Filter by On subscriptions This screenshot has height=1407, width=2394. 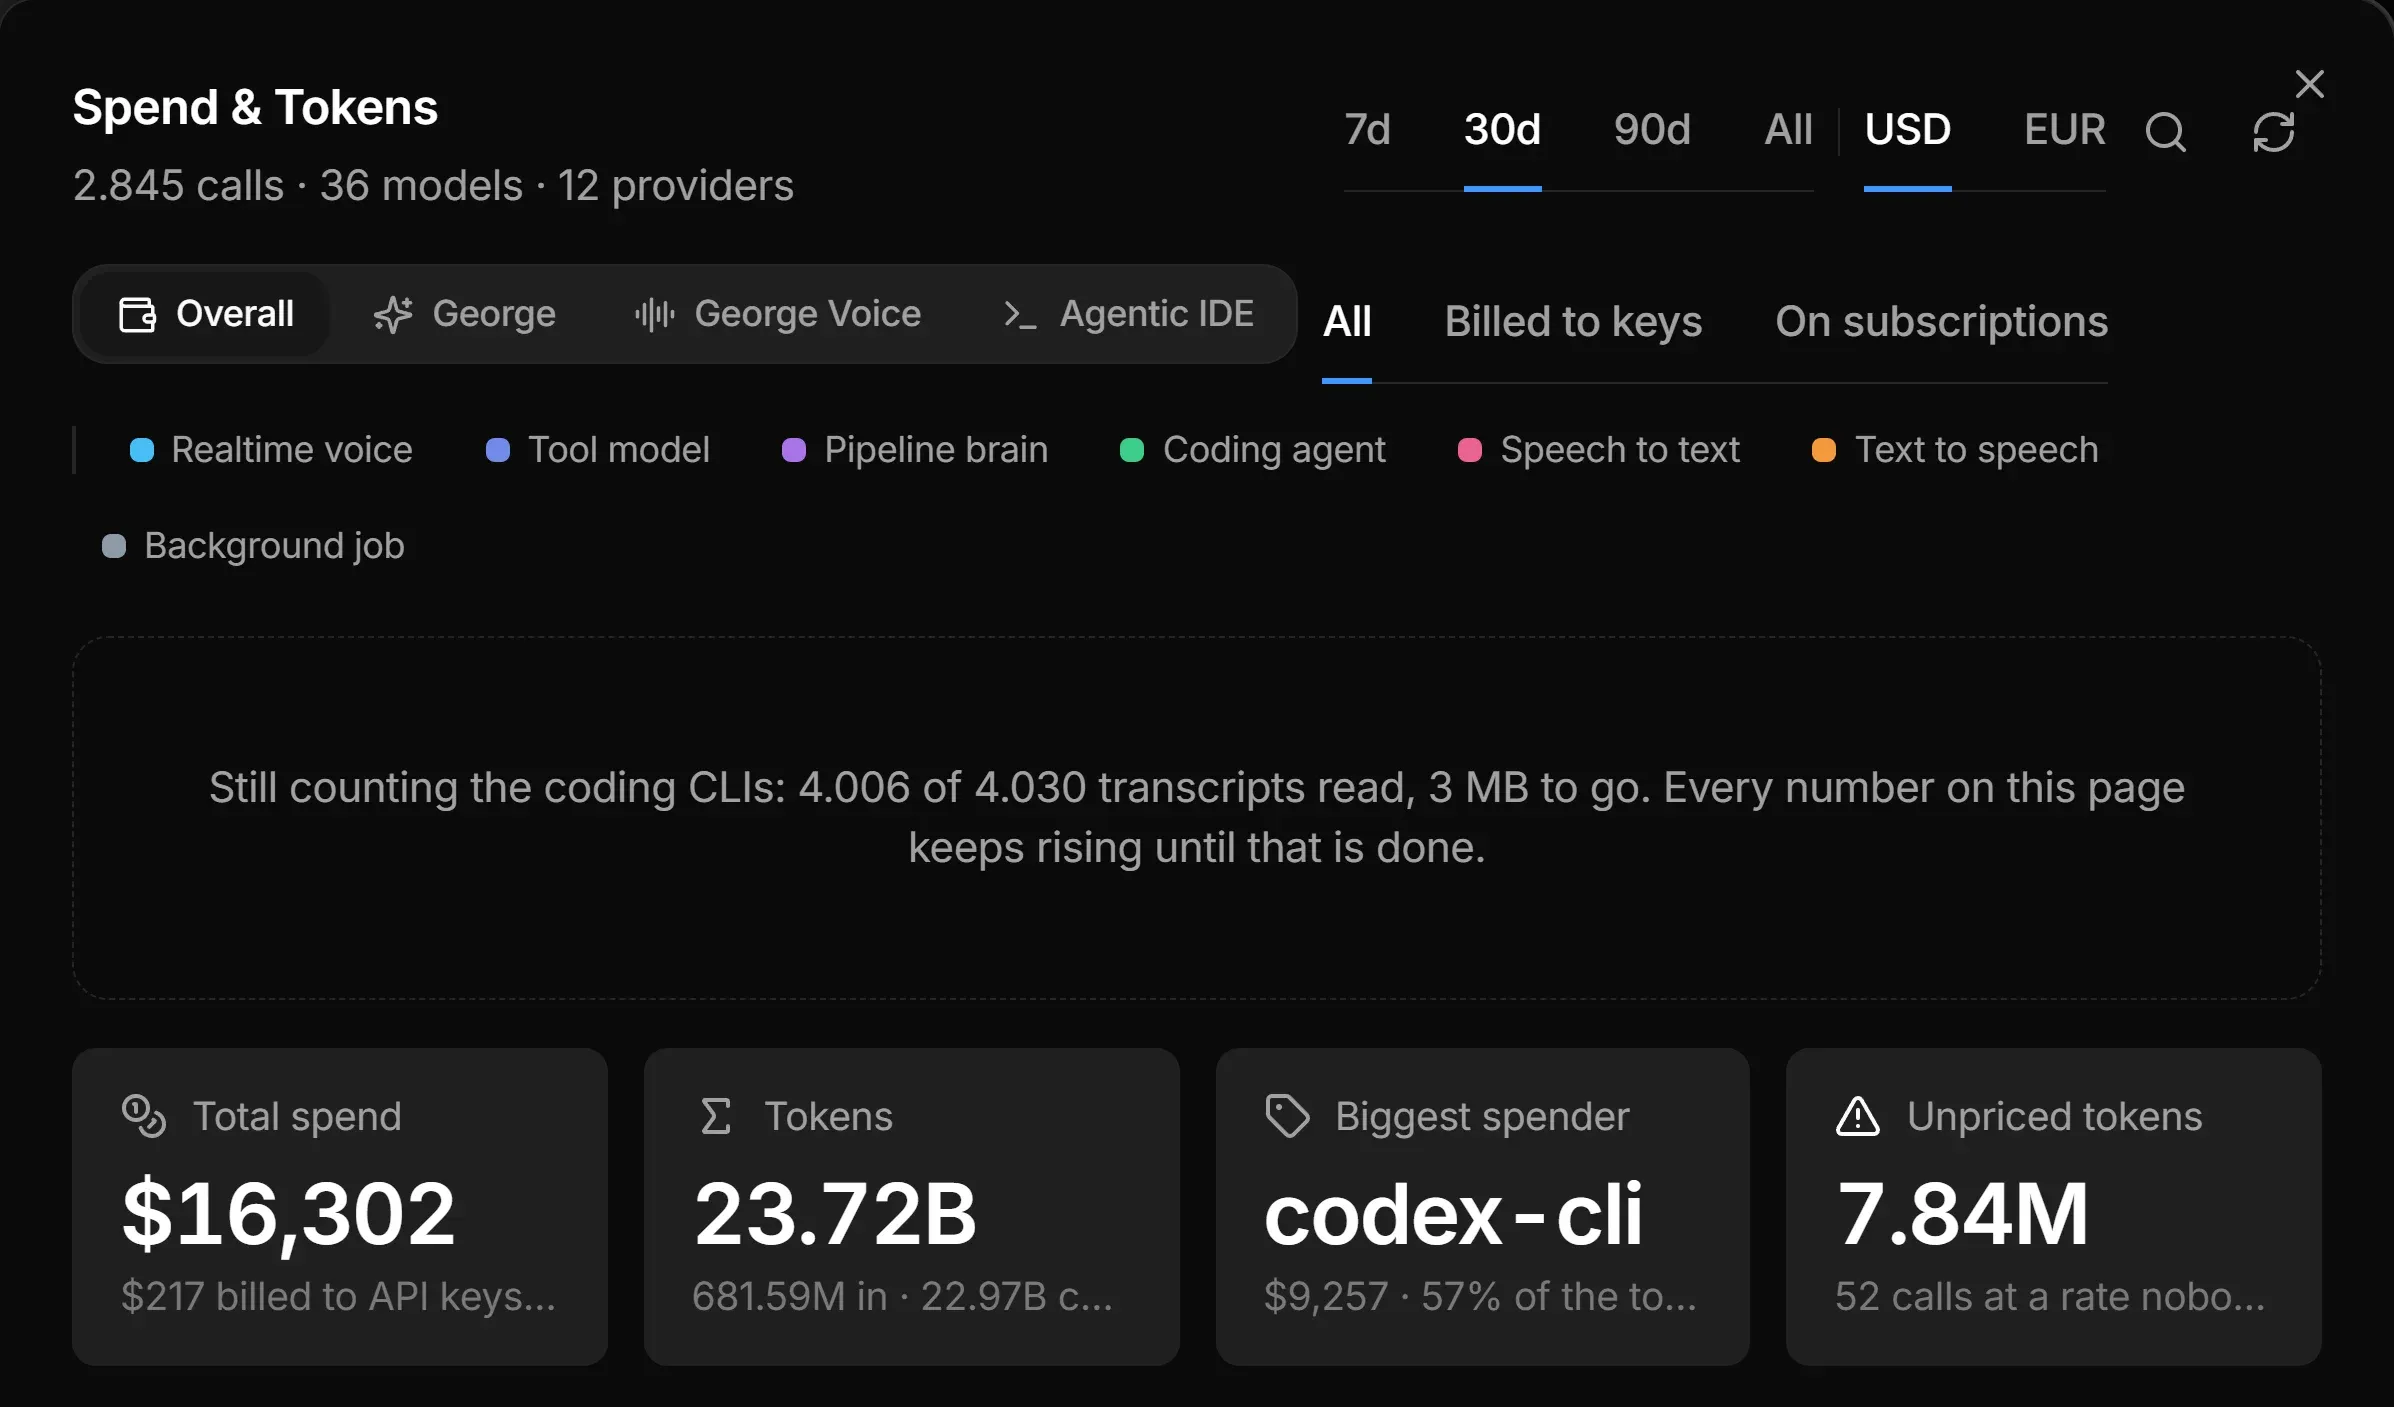(x=1941, y=322)
